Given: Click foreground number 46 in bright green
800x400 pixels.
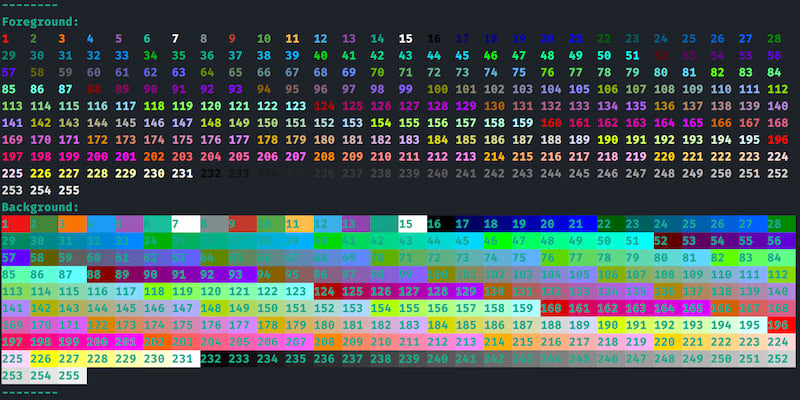Looking at the screenshot, I should click(x=490, y=56).
